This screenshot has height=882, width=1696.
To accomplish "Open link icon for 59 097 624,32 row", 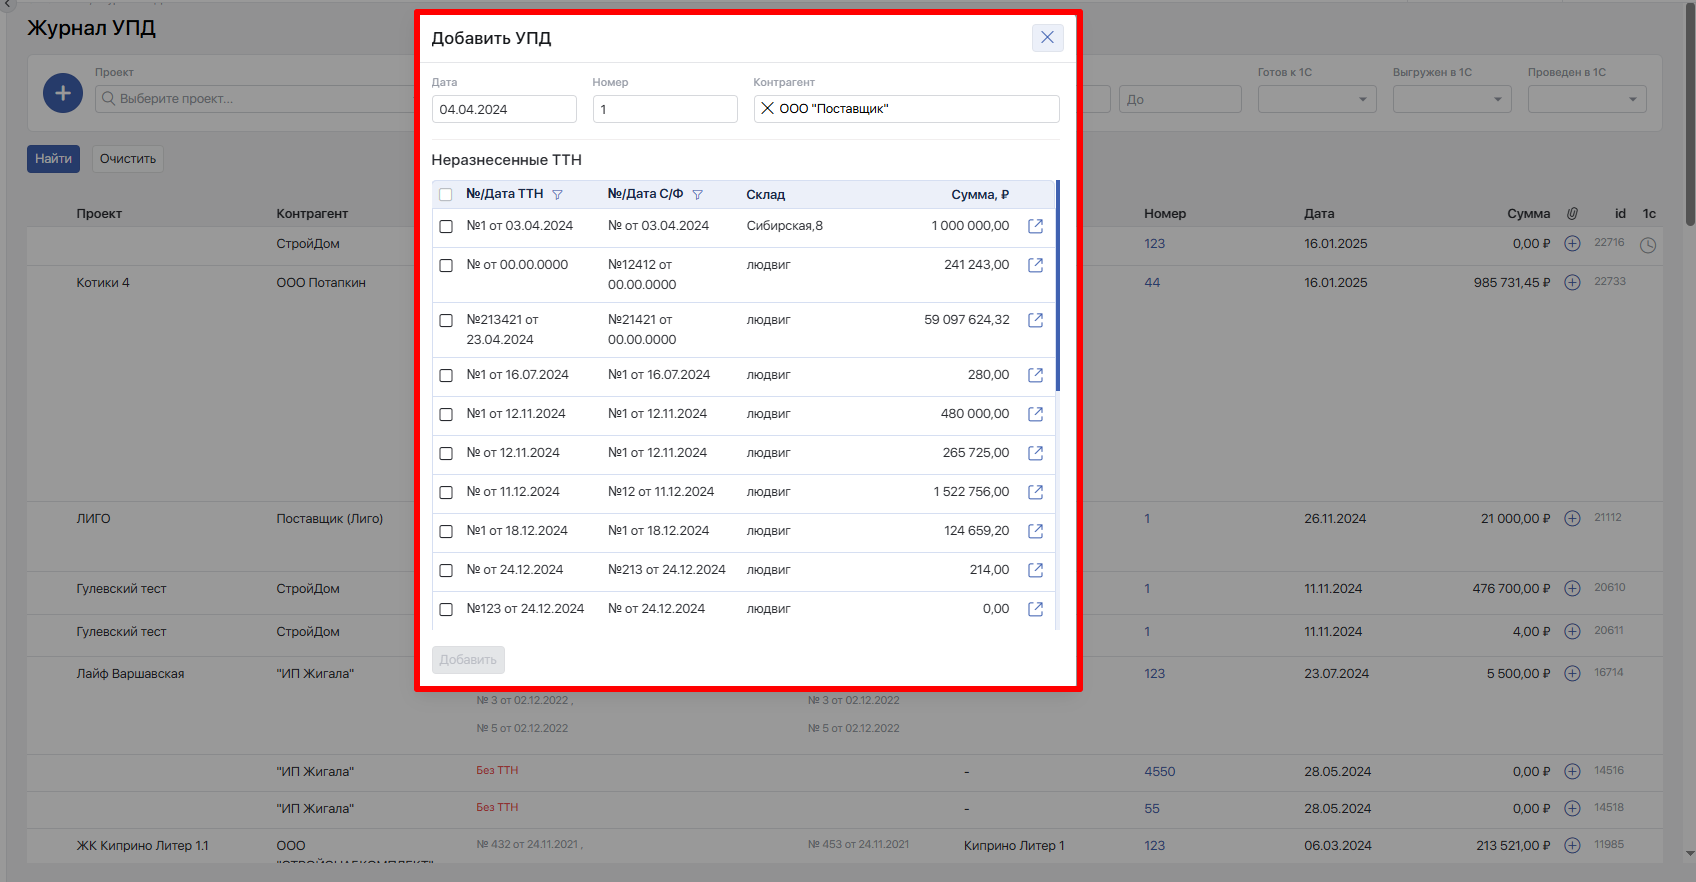I will point(1036,320).
